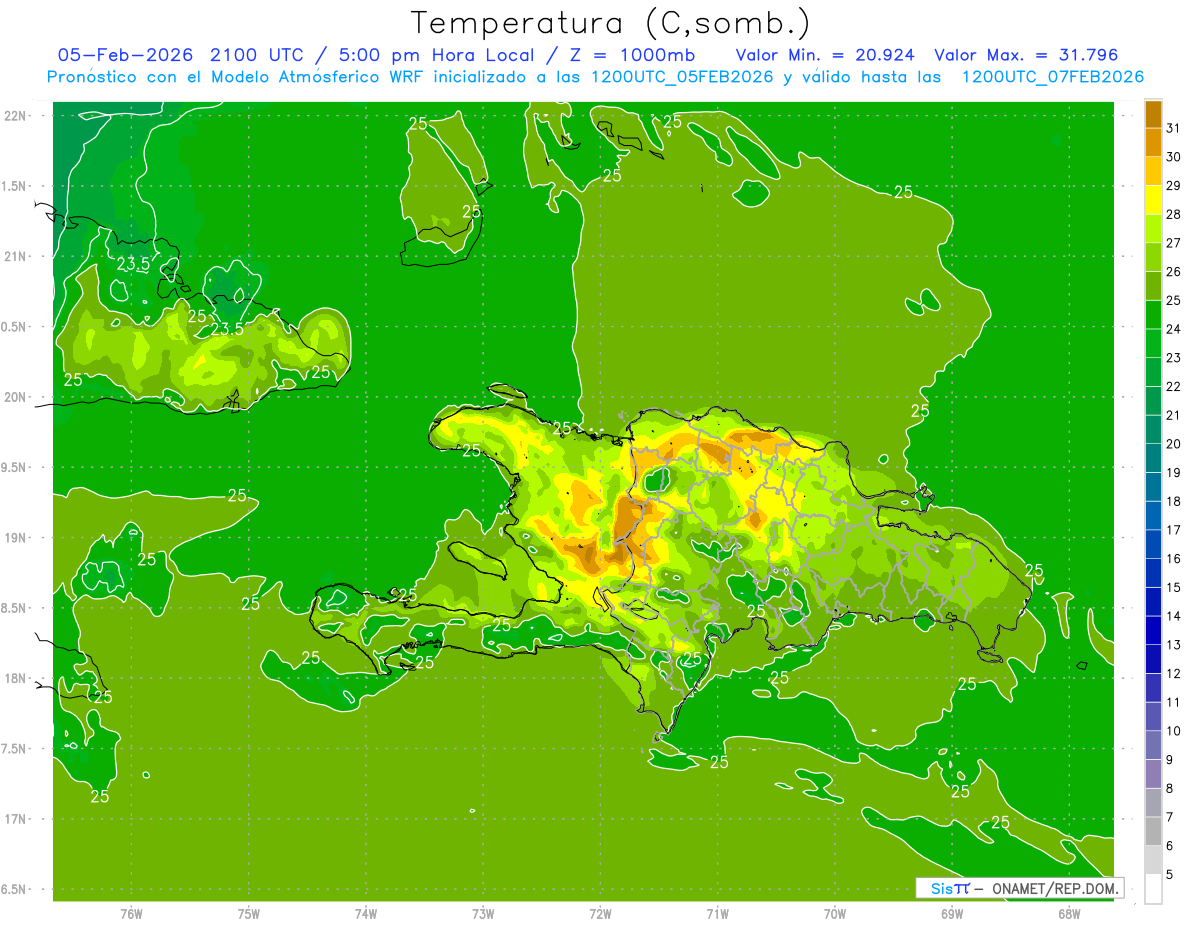This screenshot has width=1200, height=927.
Task: Click the 18N latitude axis label
Action: [x=17, y=679]
